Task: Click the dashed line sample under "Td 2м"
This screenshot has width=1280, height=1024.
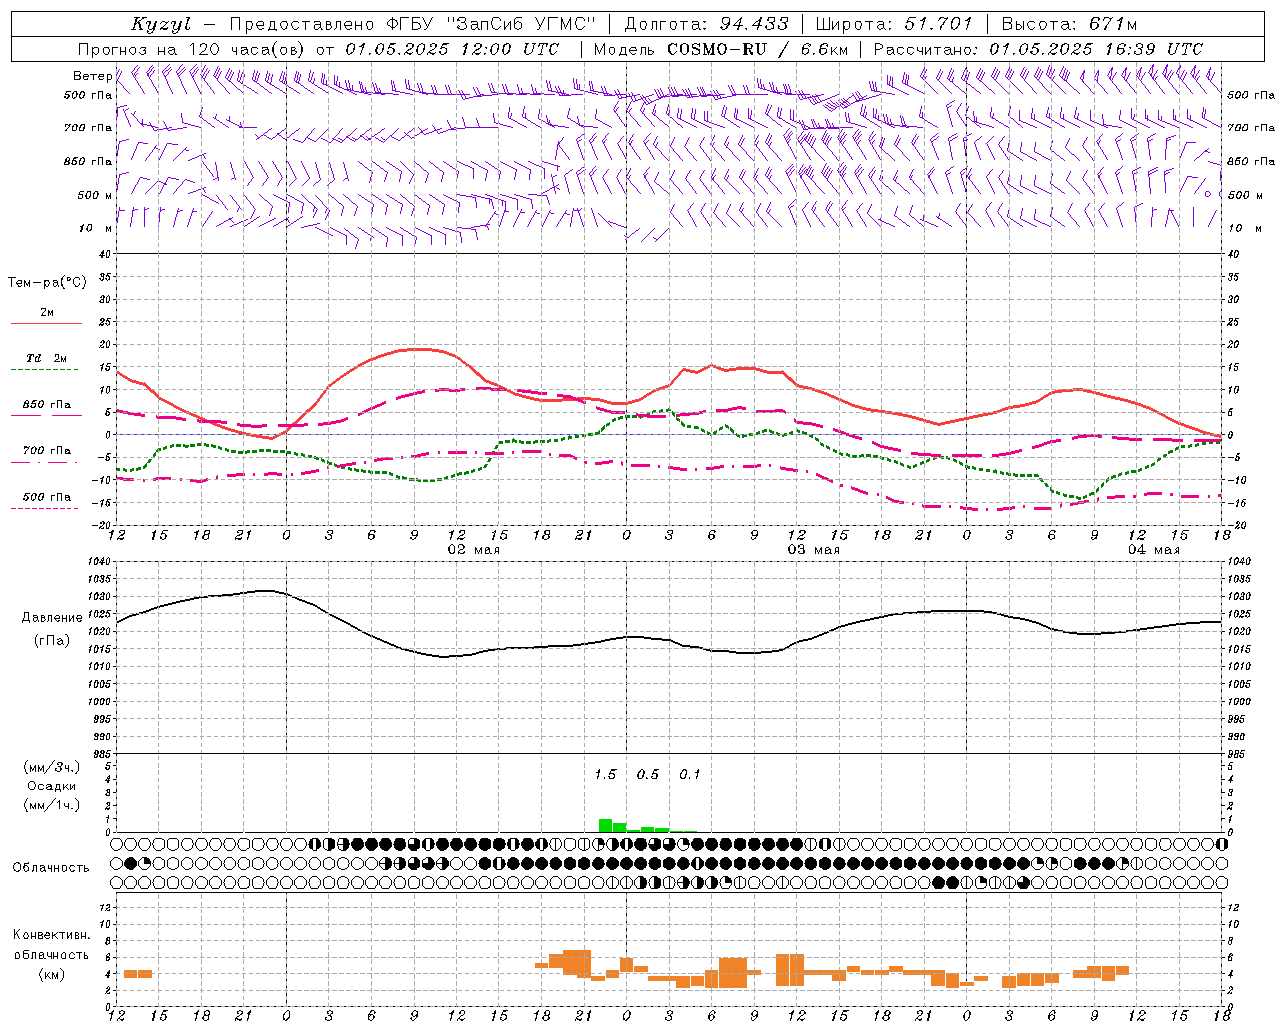Action: pos(45,370)
